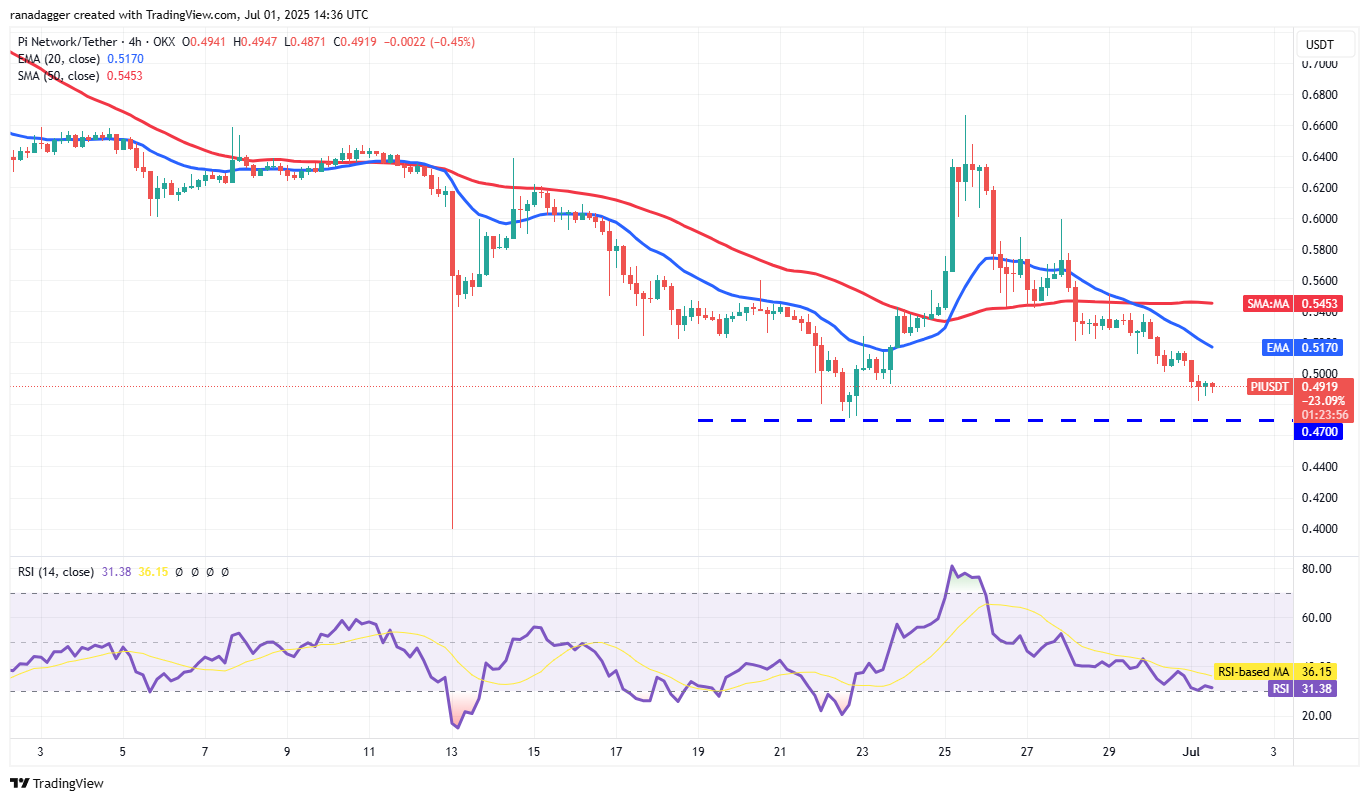Select the EMA (20, close) indicator legend
This screenshot has width=1369, height=801.
(58, 59)
